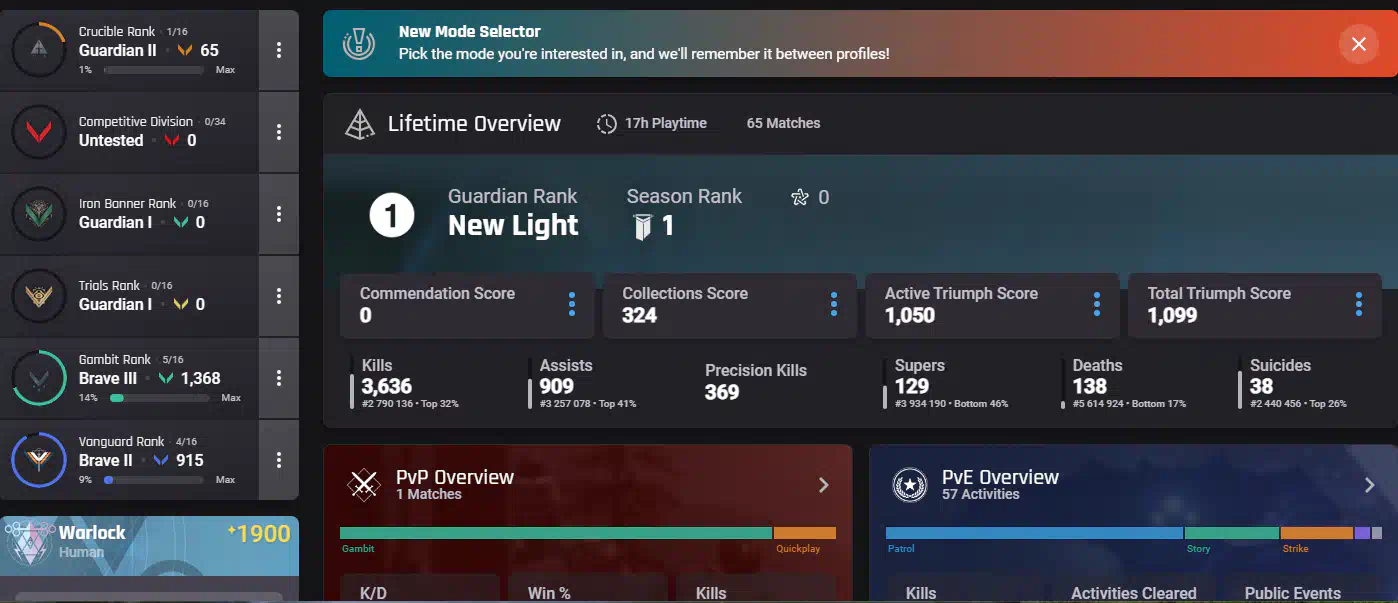Viewport: 1398px width, 603px height.
Task: Open Gambit Rank three-dot options menu
Action: (279, 378)
